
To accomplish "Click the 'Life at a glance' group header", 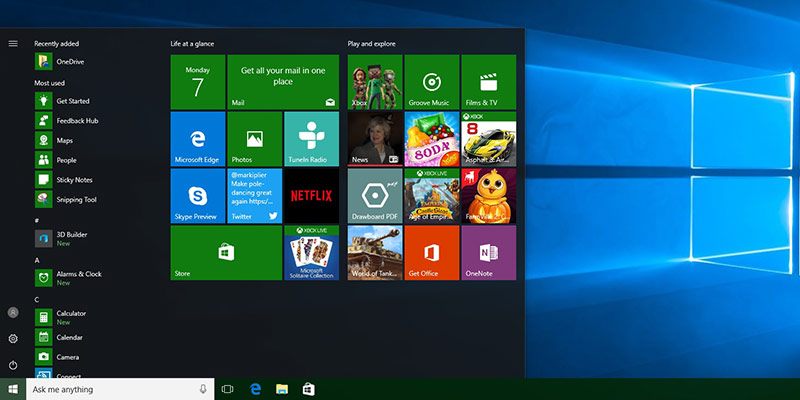I will [x=192, y=44].
